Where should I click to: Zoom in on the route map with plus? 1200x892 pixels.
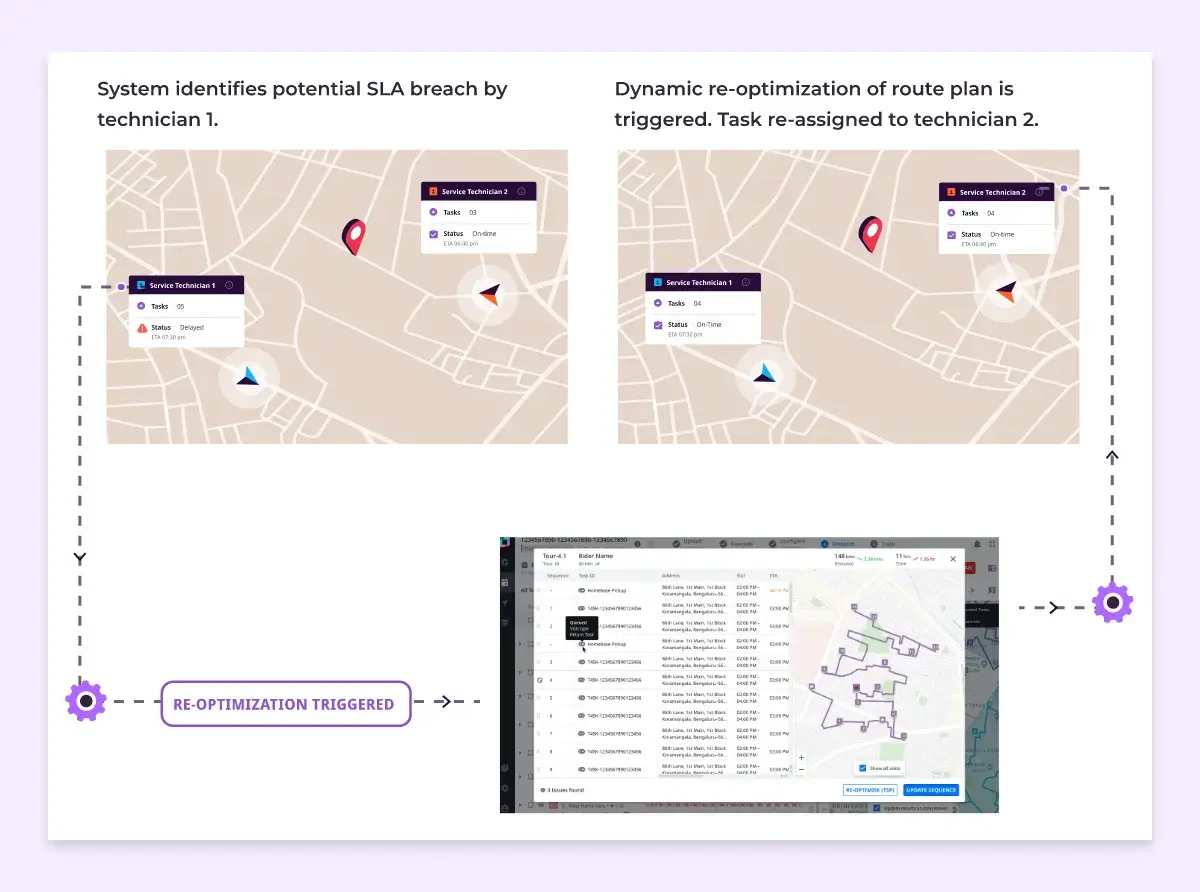tap(801, 757)
